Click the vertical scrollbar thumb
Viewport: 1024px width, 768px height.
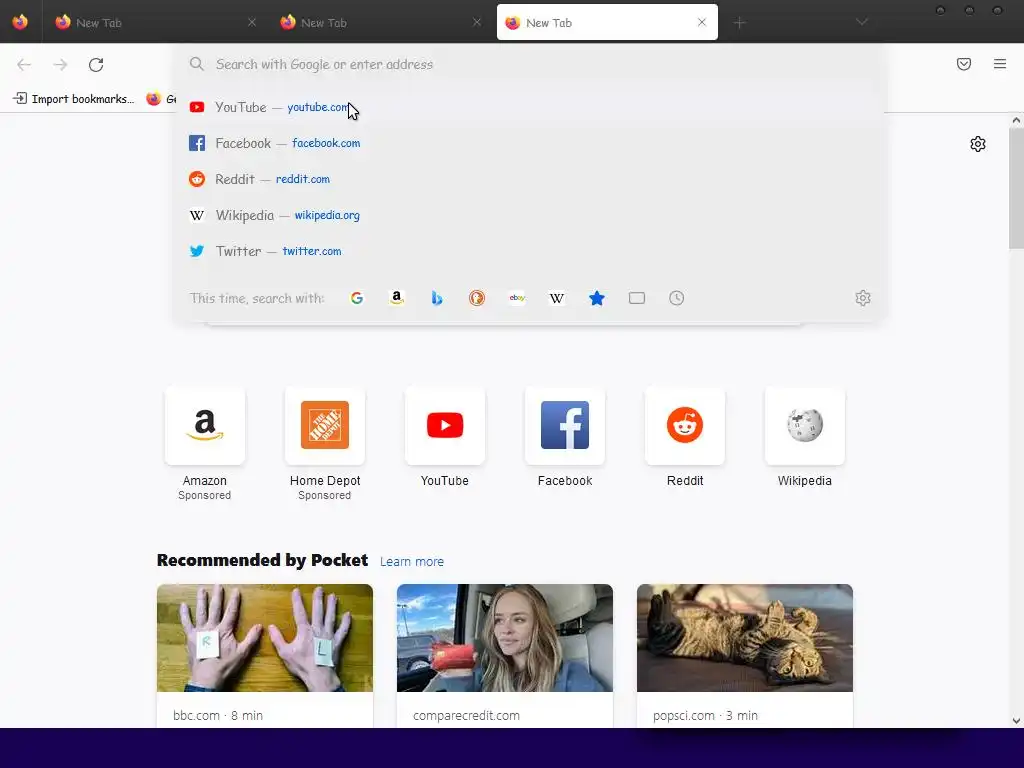pos(1016,188)
